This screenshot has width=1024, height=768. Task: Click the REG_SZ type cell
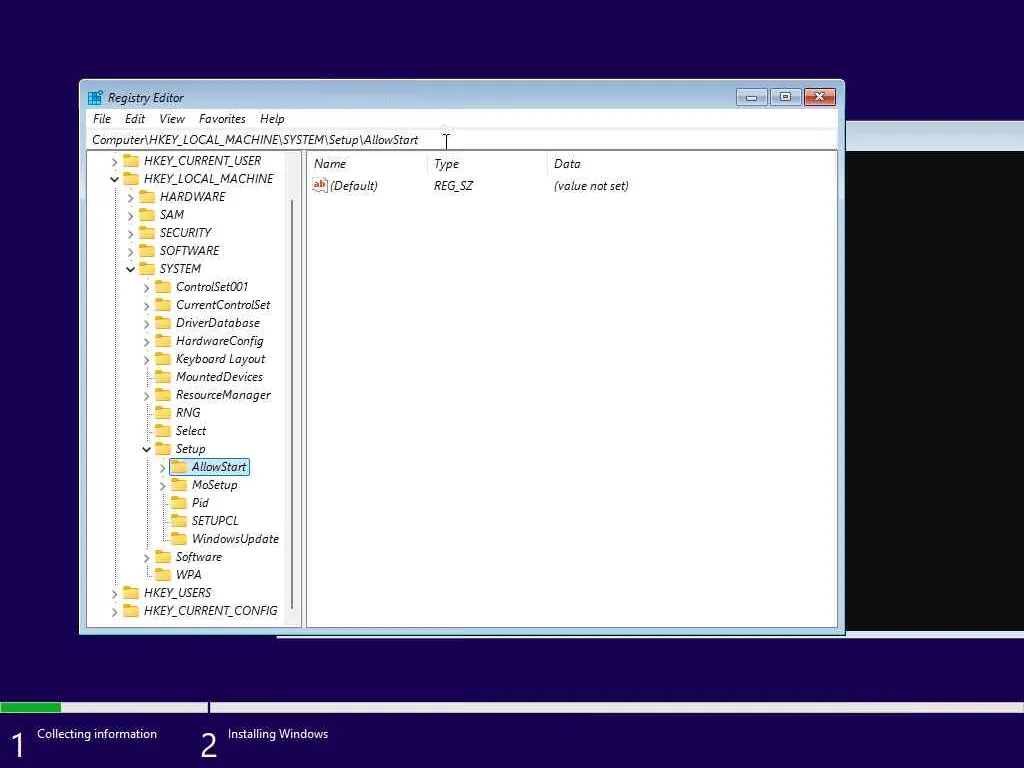453,185
